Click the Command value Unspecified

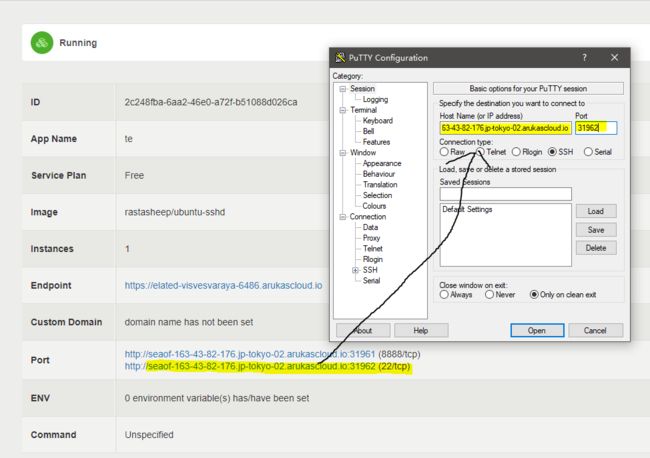(149, 435)
